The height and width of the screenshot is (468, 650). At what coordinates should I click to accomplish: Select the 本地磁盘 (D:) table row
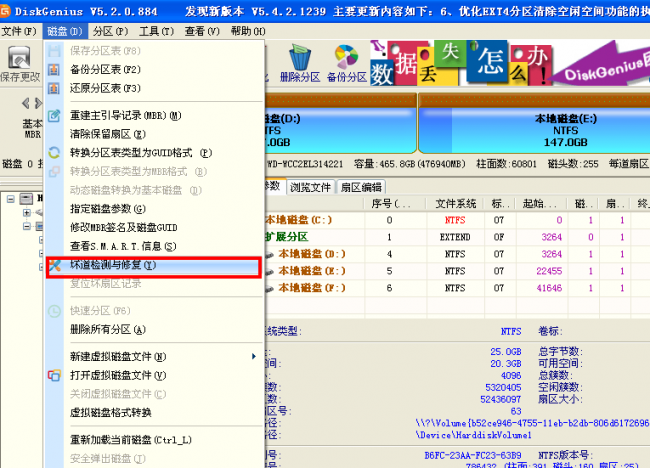click(x=457, y=254)
